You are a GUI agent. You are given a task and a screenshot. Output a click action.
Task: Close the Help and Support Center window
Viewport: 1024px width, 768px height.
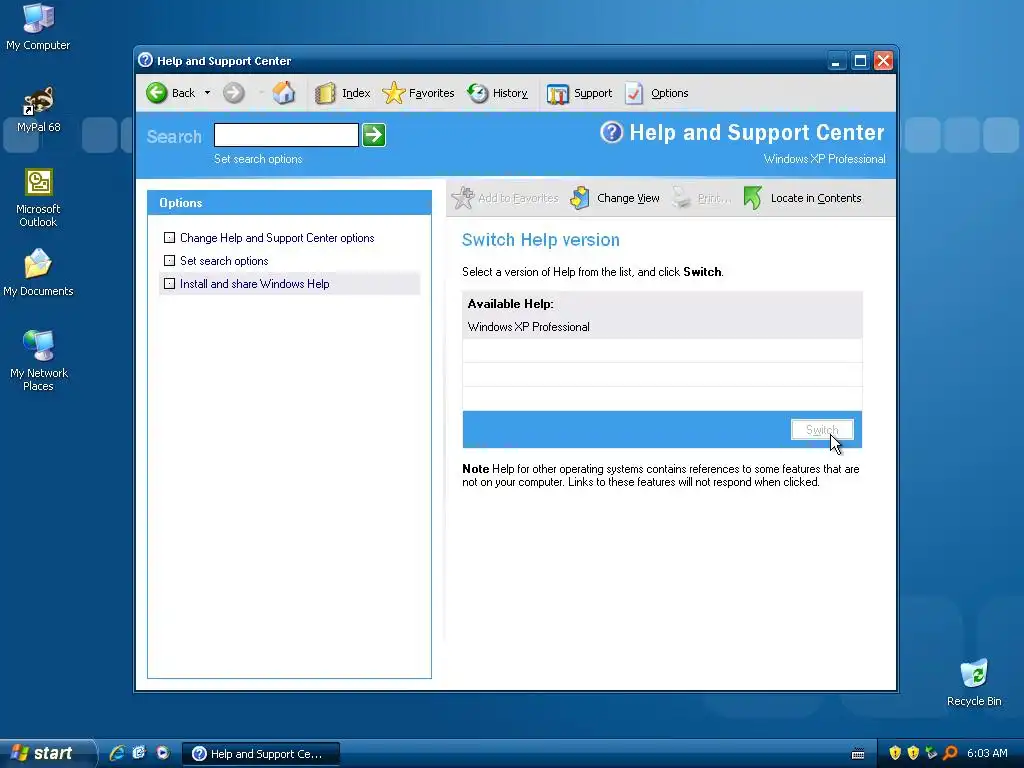[884, 61]
